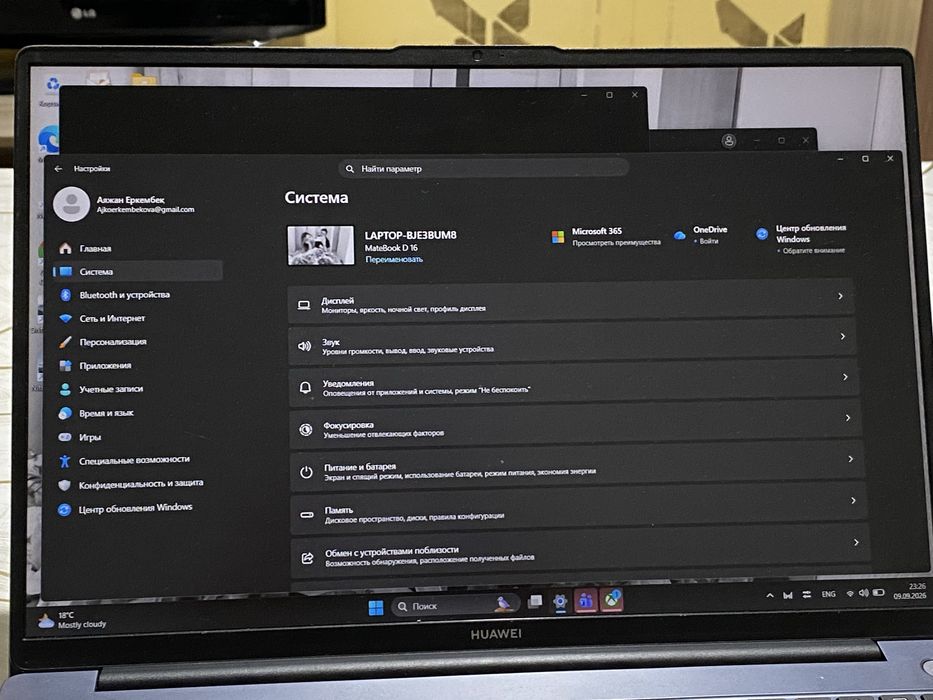Click the Фокусировка focus icon
The image size is (933, 700).
pyautogui.click(x=306, y=429)
